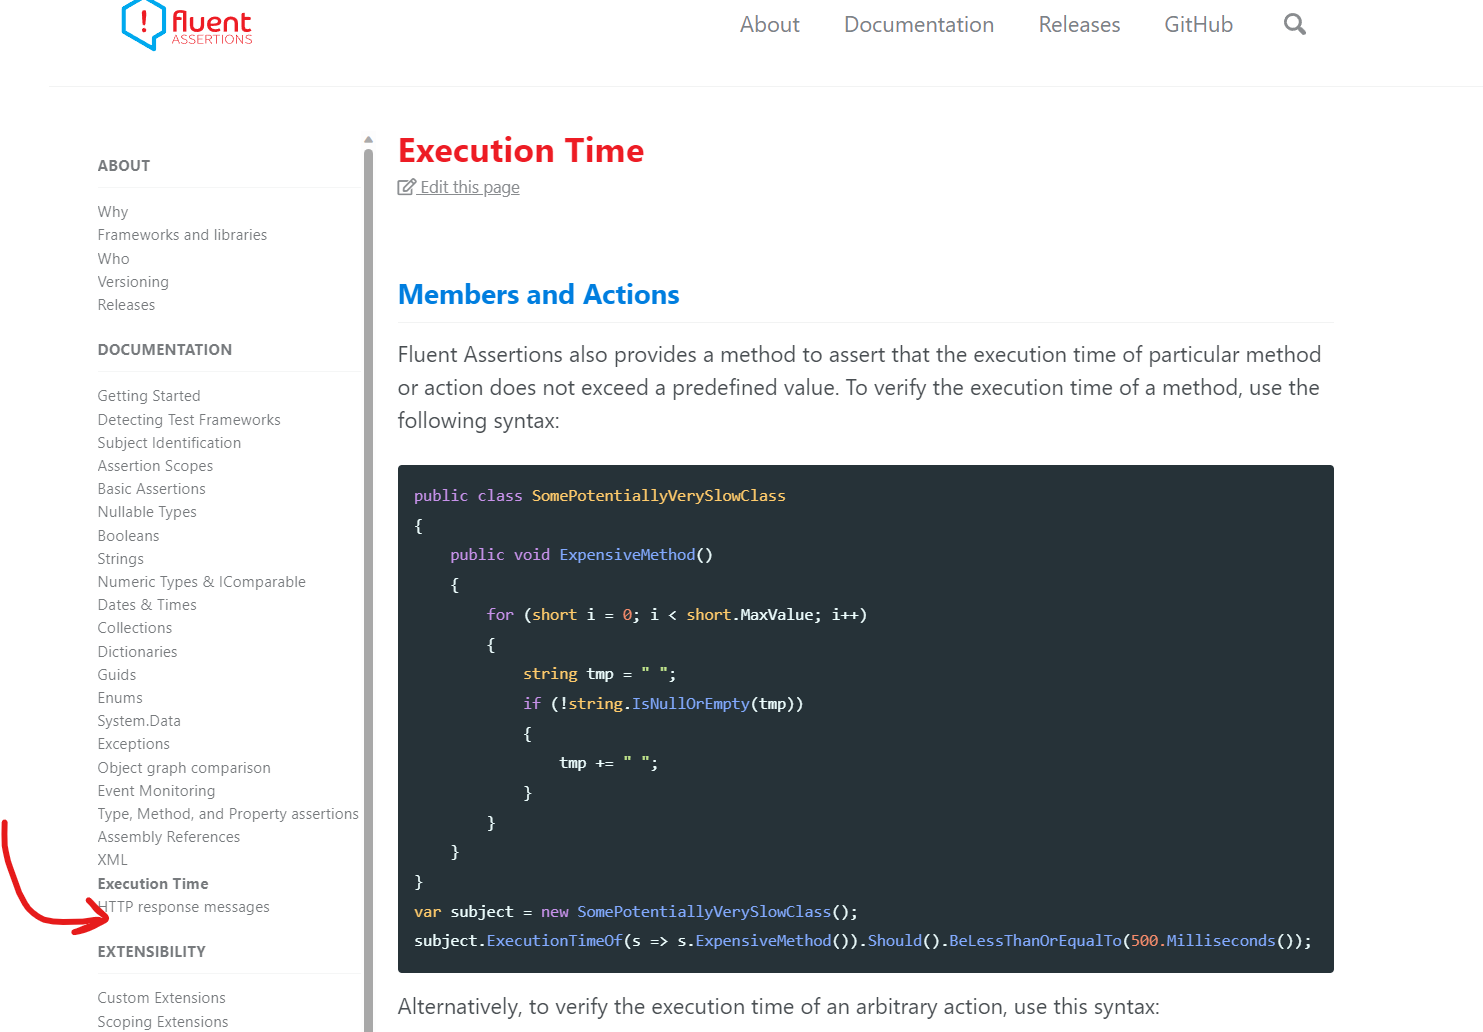This screenshot has width=1483, height=1032.
Task: Open the GitHub navigation link
Action: point(1198,24)
